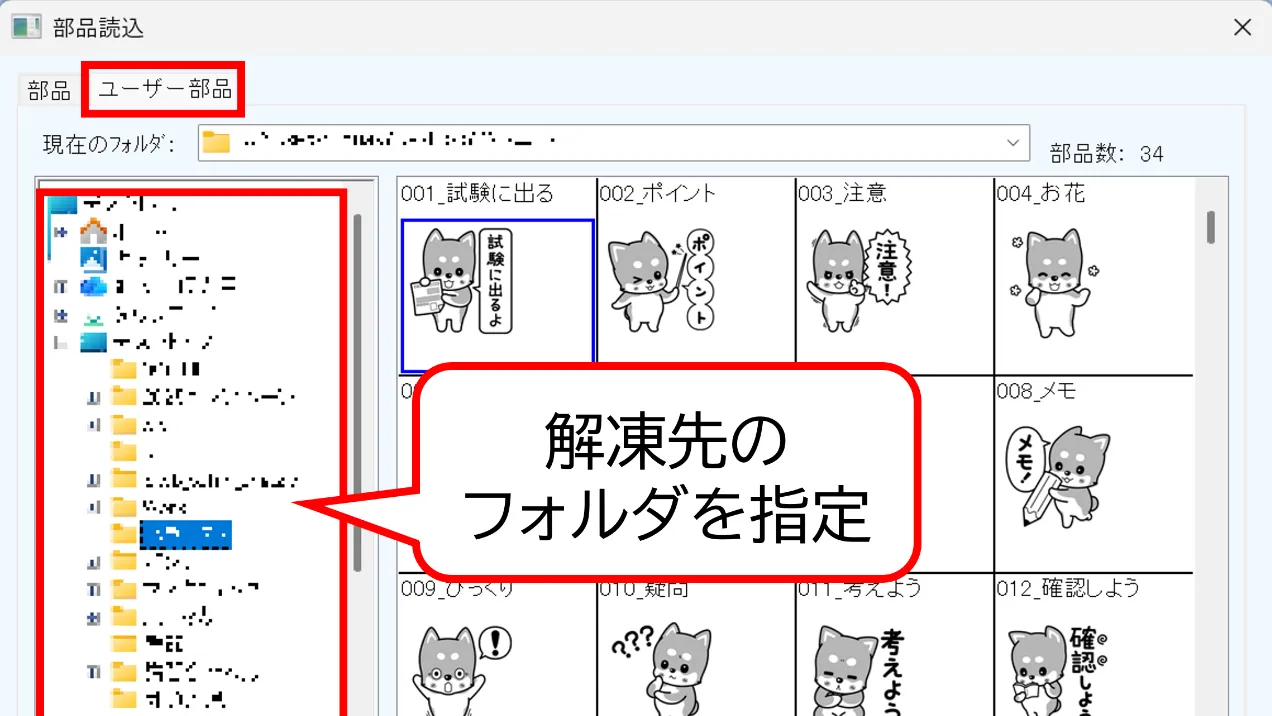
Task: Close the 部品読込 dialog
Action: click(1243, 27)
